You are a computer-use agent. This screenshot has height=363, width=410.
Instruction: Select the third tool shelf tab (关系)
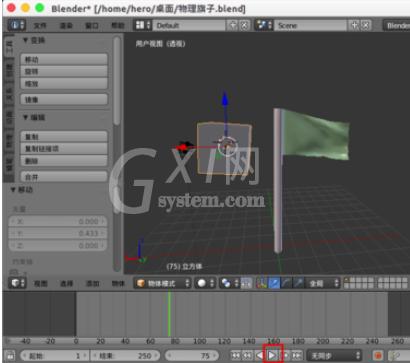coord(9,94)
